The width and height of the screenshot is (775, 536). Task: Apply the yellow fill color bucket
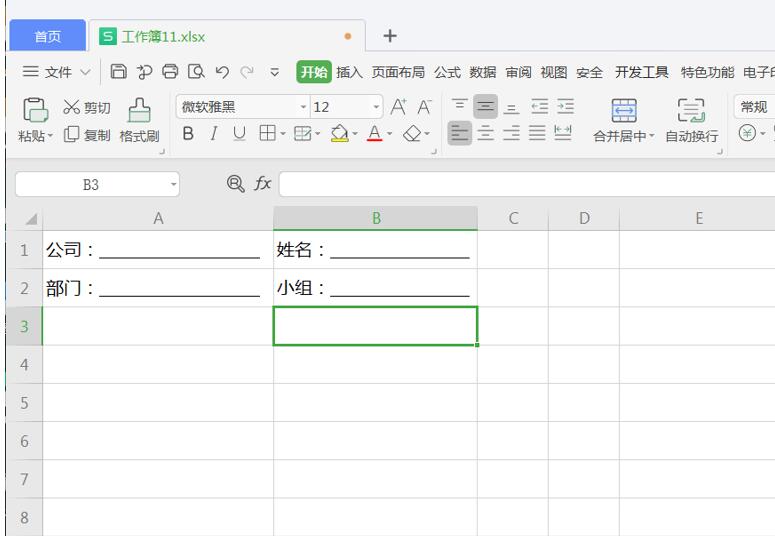(339, 134)
